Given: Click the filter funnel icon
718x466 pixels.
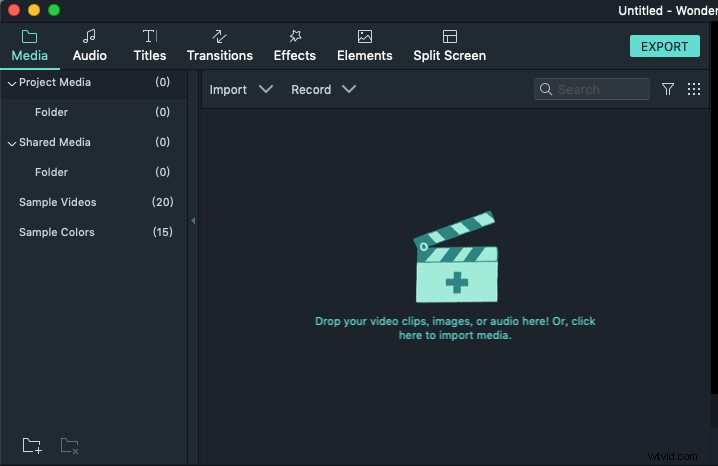Looking at the screenshot, I should (668, 89).
